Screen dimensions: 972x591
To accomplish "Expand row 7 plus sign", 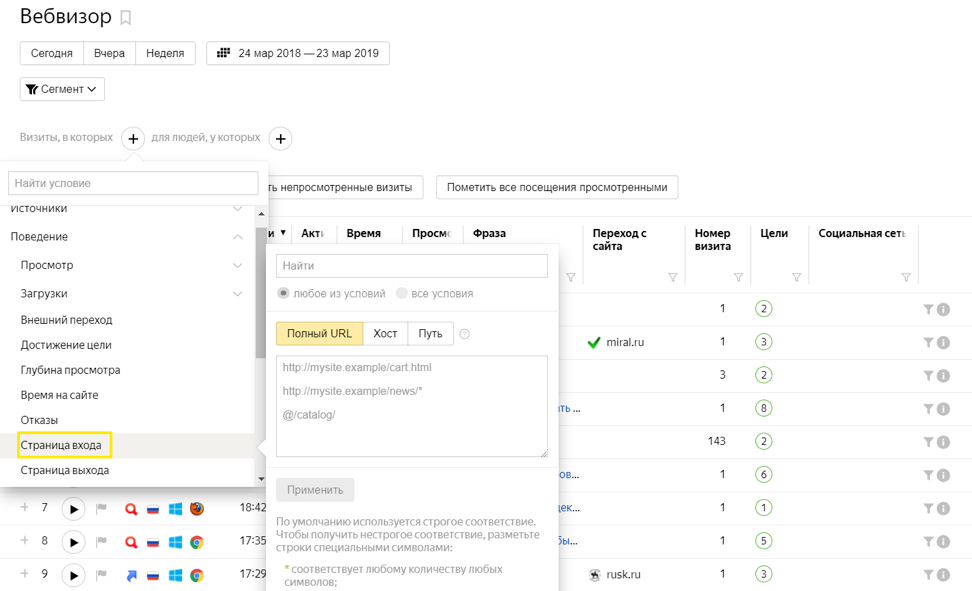I will pos(24,507).
